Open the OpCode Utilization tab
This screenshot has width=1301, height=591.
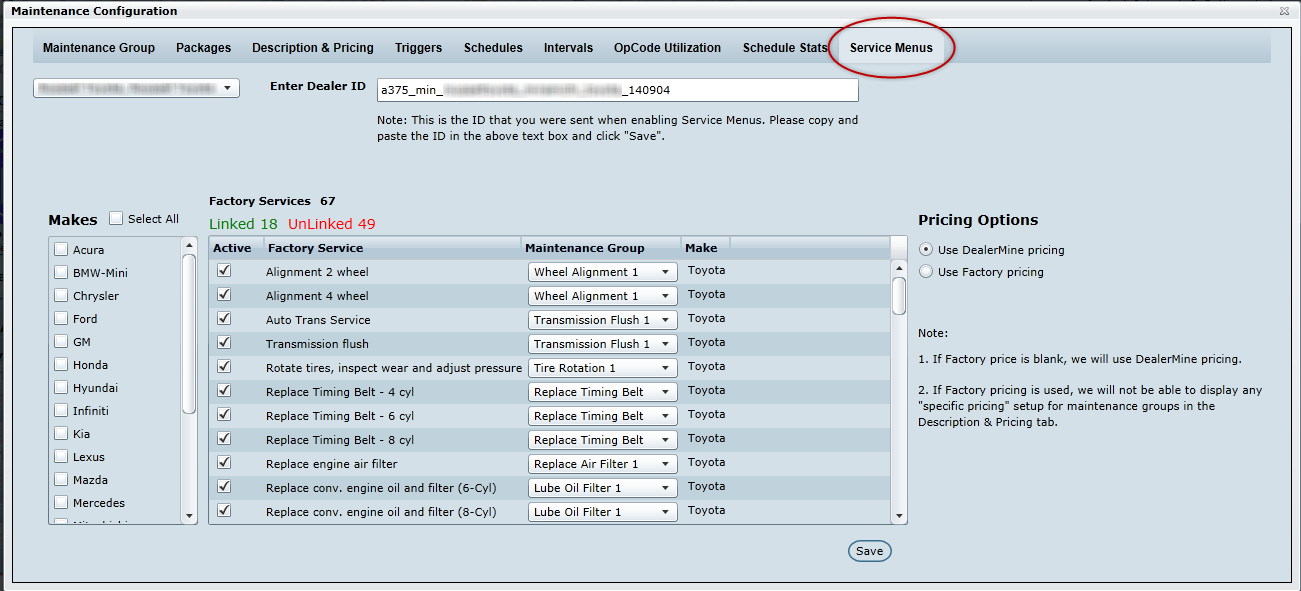pyautogui.click(x=667, y=48)
